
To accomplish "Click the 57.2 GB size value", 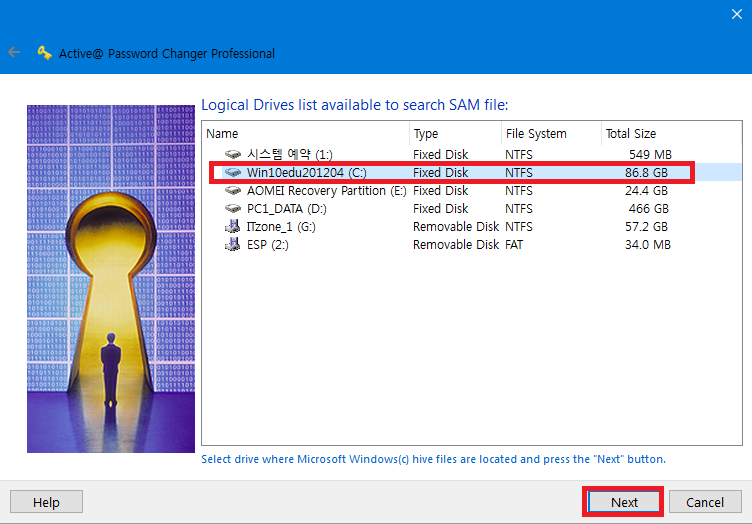I will (646, 226).
